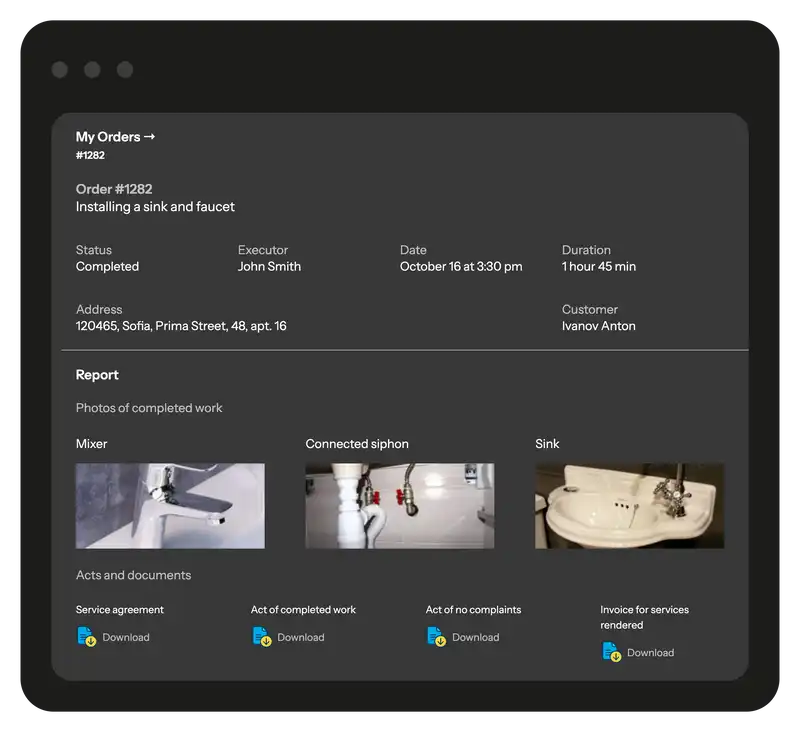Click the arrow next to My Orders
Image resolution: width=800 pixels, height=732 pixels.
click(x=150, y=137)
